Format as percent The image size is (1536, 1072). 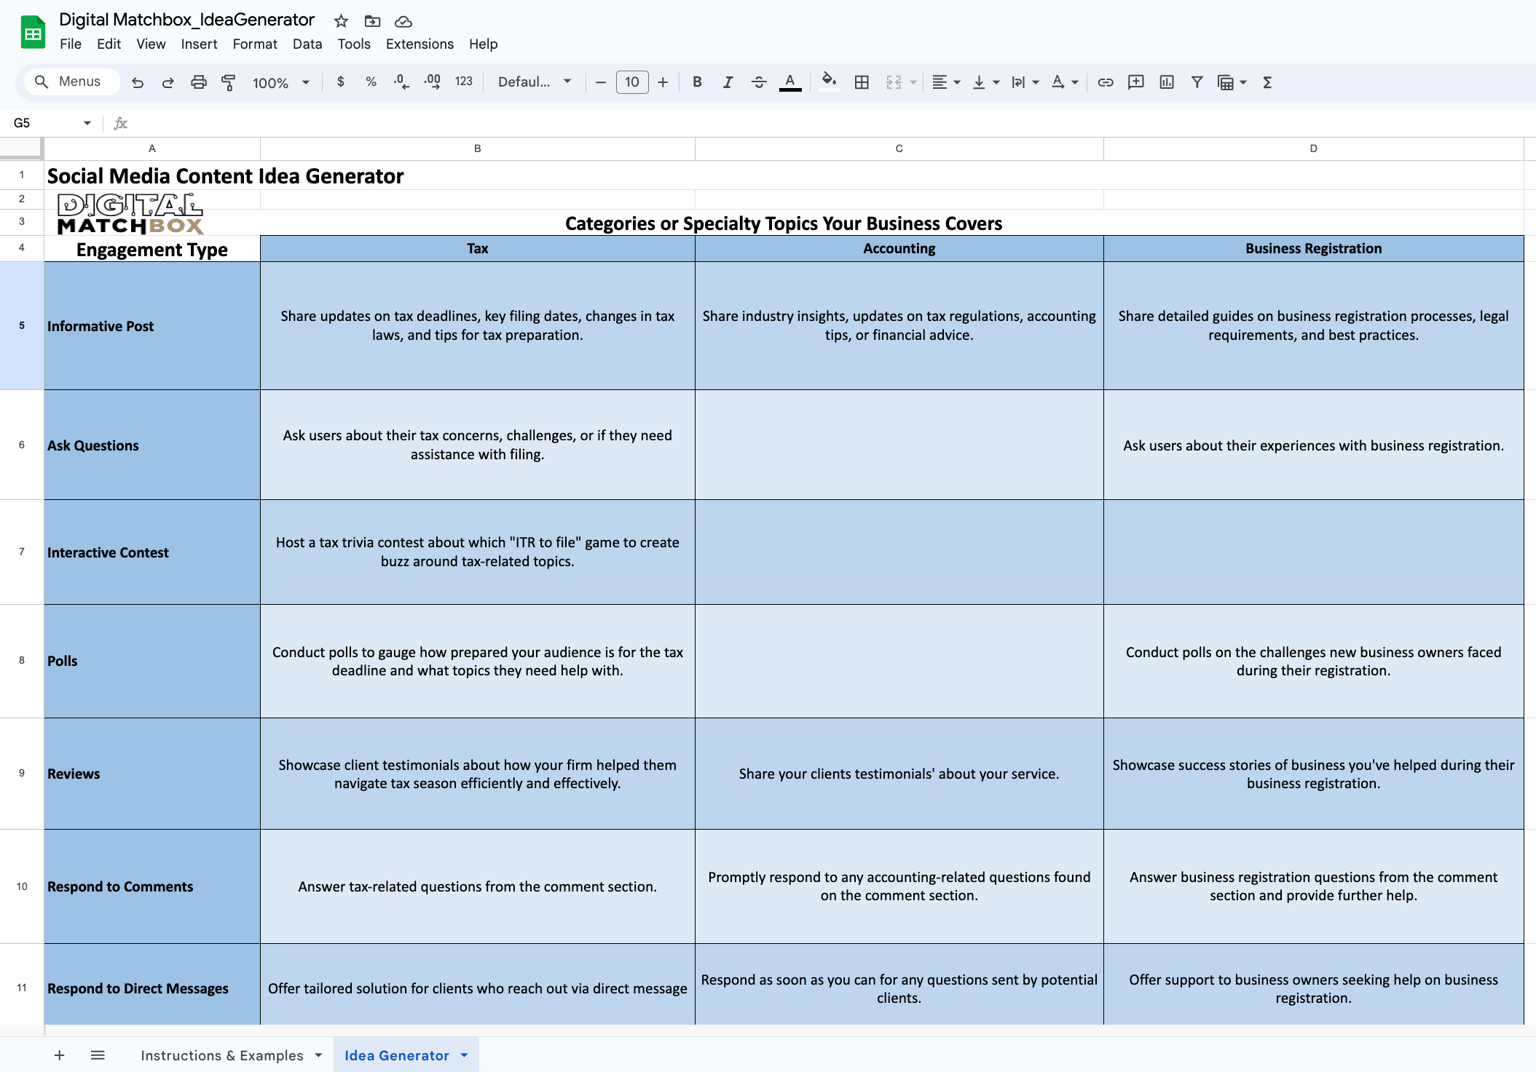pos(371,82)
